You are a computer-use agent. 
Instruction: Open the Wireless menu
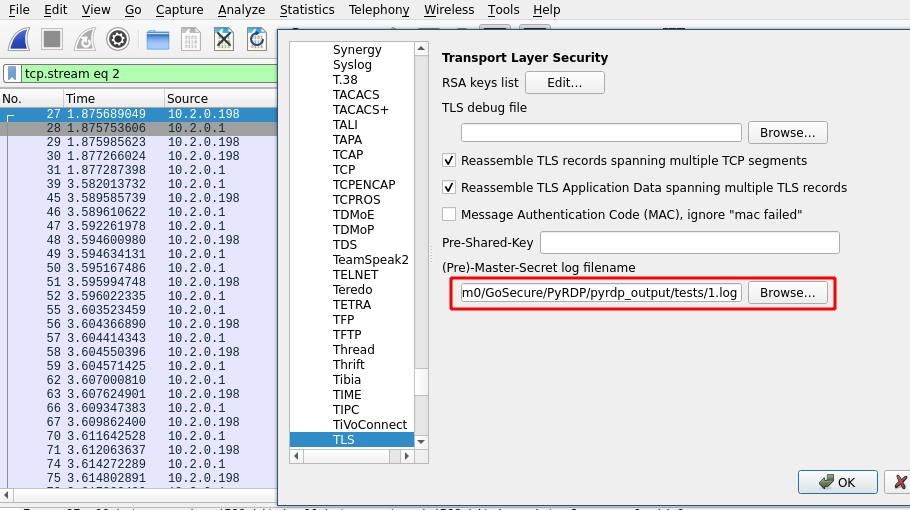[449, 10]
